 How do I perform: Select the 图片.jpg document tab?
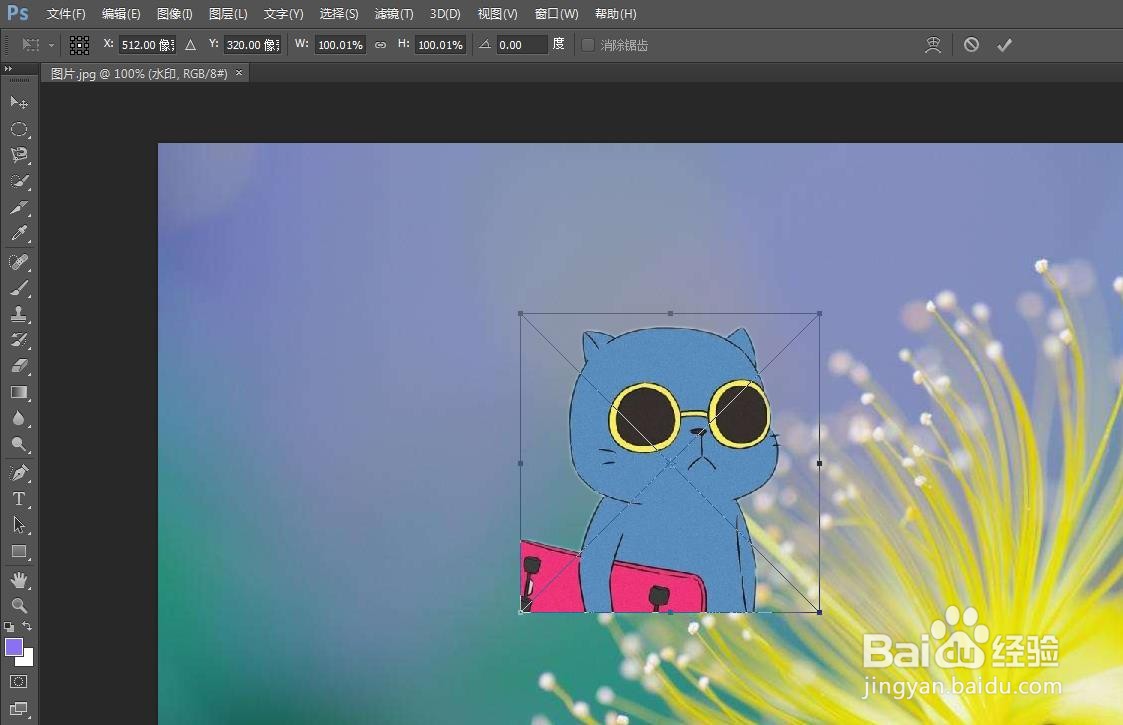tap(139, 73)
